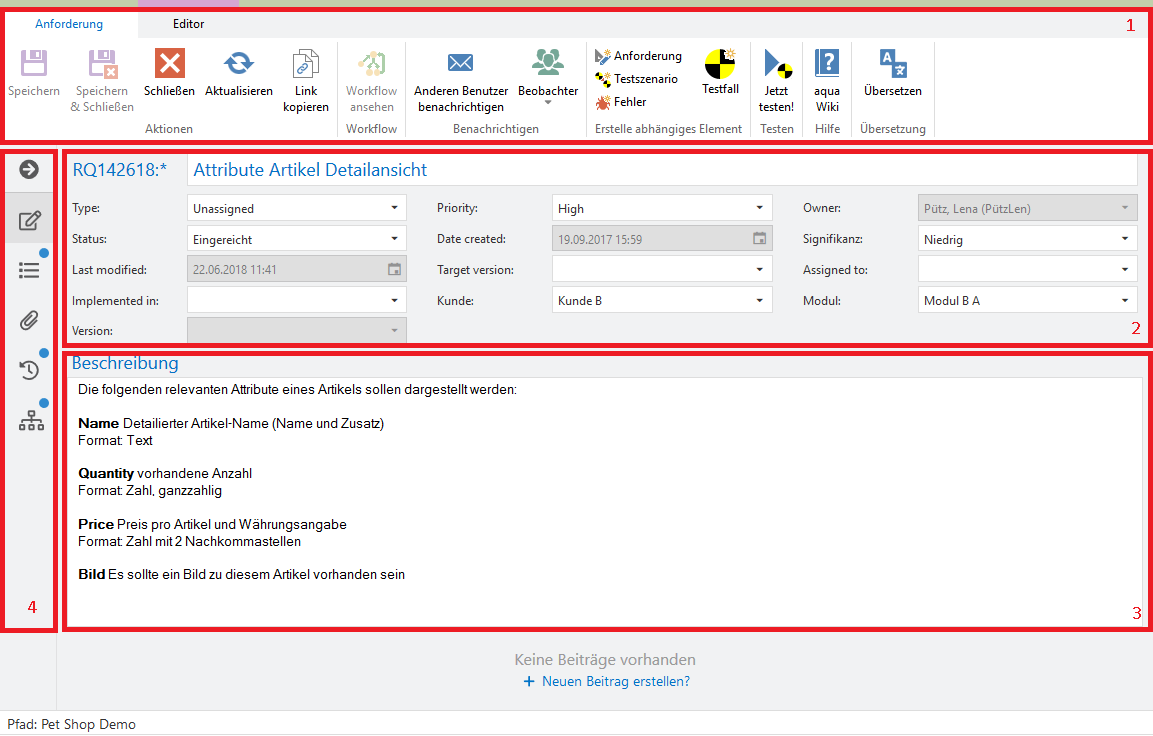Viewport: 1153px width, 736px height.
Task: Click the Übersetzen translate icon
Action: click(892, 65)
